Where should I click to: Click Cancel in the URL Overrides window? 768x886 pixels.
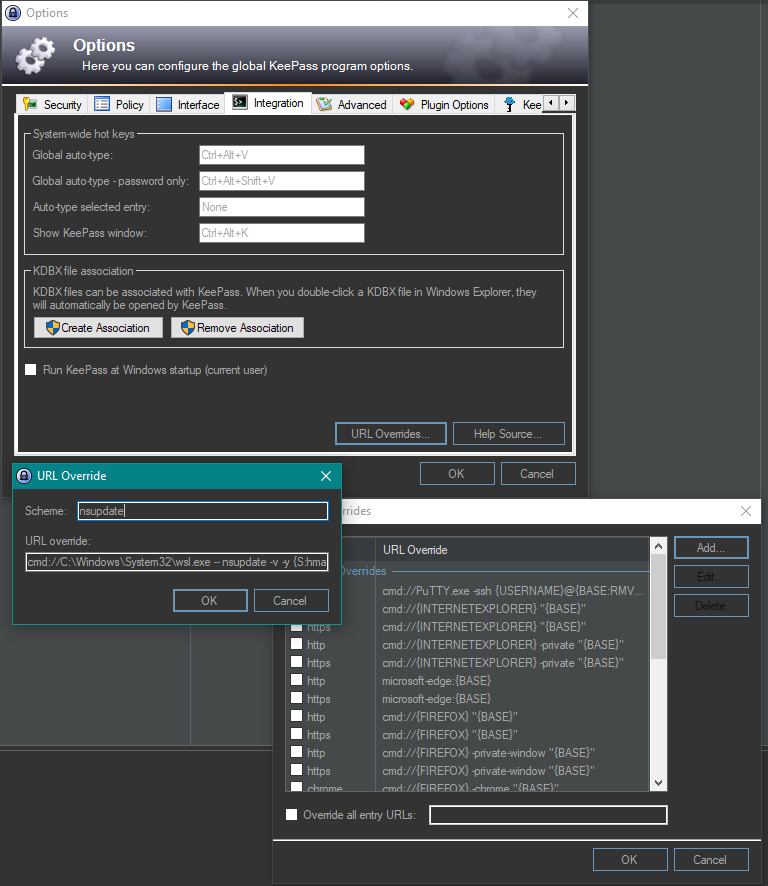[711, 859]
